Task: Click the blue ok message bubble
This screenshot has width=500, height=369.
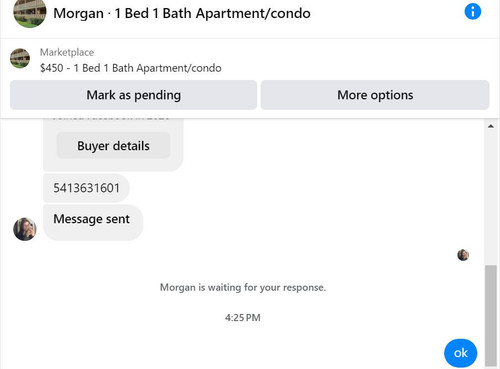Action: coord(461,353)
